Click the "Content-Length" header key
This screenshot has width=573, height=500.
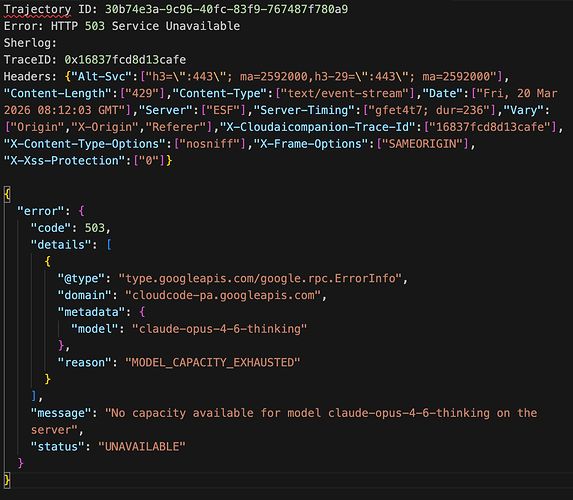click(x=57, y=93)
